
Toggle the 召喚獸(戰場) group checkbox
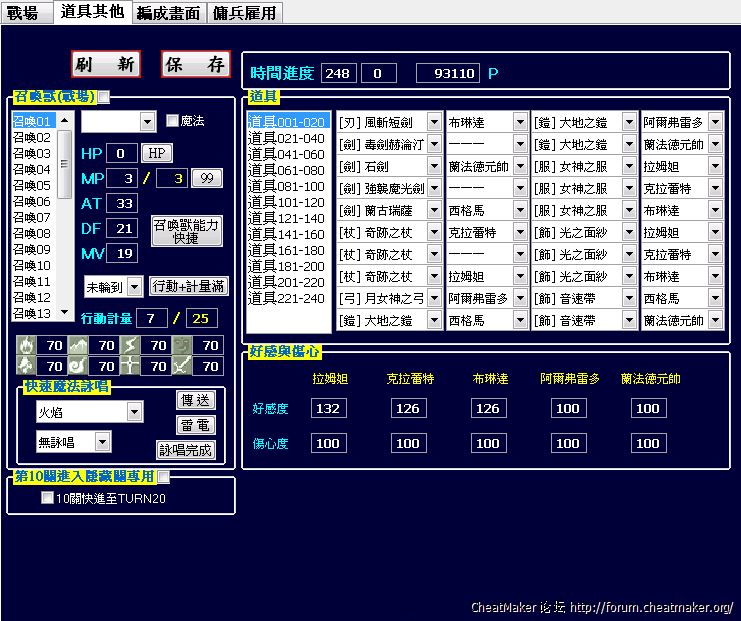pos(104,97)
